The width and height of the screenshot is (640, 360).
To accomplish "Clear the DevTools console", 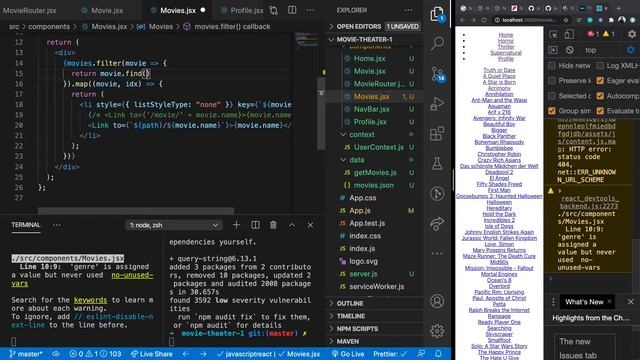I will 569,50.
